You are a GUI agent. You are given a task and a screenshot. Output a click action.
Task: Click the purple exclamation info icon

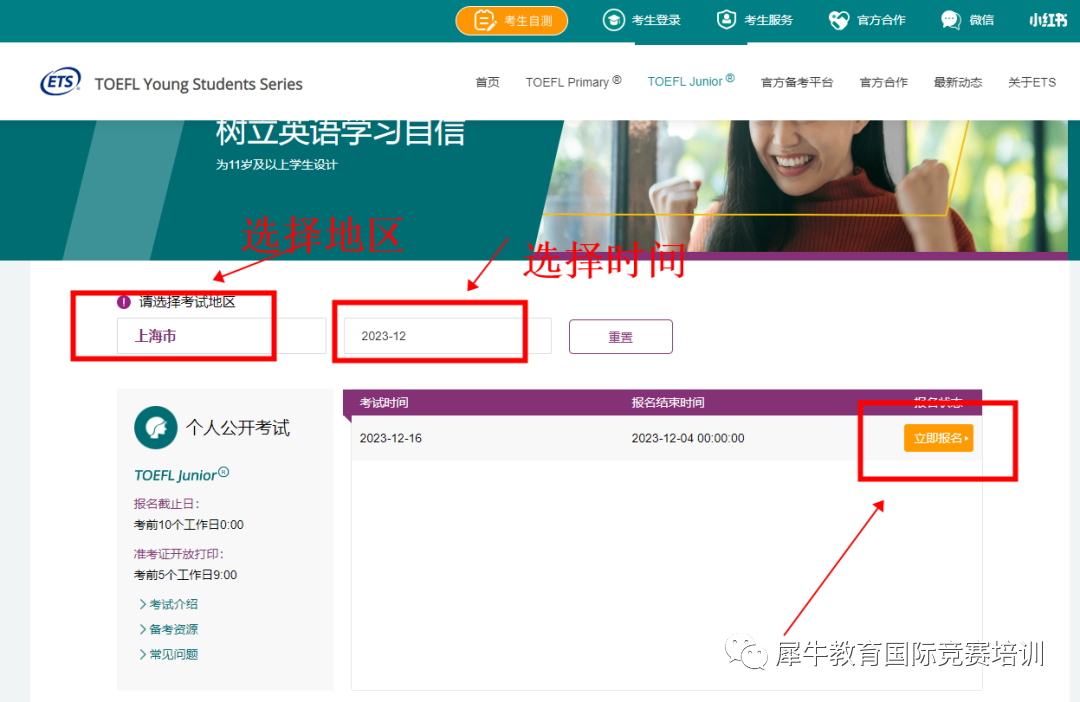point(124,302)
